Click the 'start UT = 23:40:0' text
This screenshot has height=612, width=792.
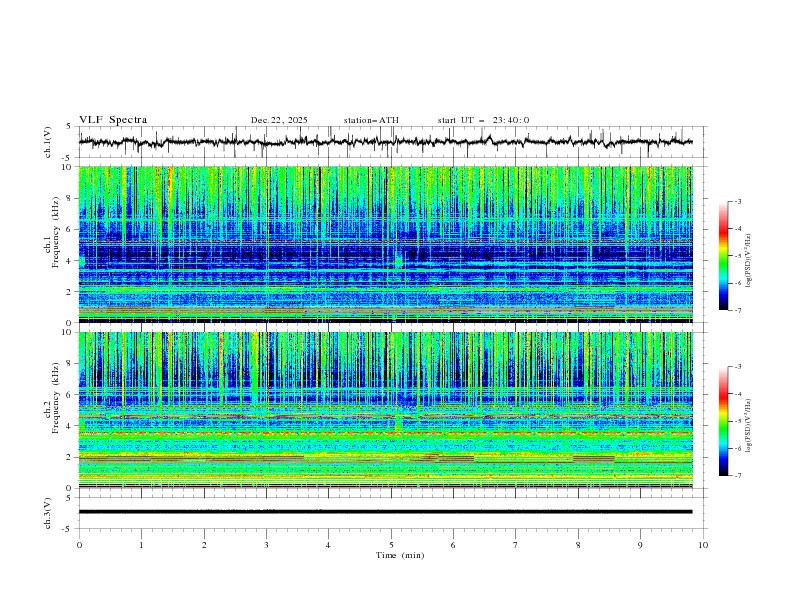pos(483,120)
